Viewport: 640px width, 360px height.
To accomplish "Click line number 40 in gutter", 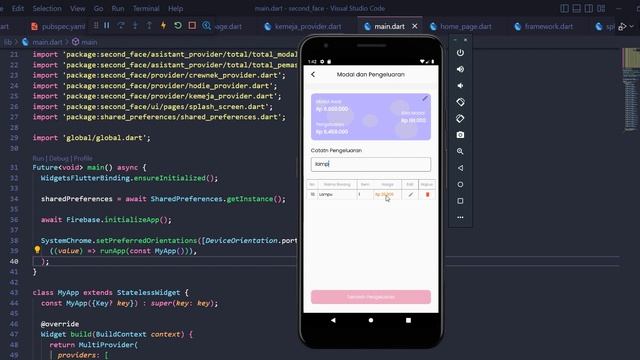I will (x=14, y=261).
